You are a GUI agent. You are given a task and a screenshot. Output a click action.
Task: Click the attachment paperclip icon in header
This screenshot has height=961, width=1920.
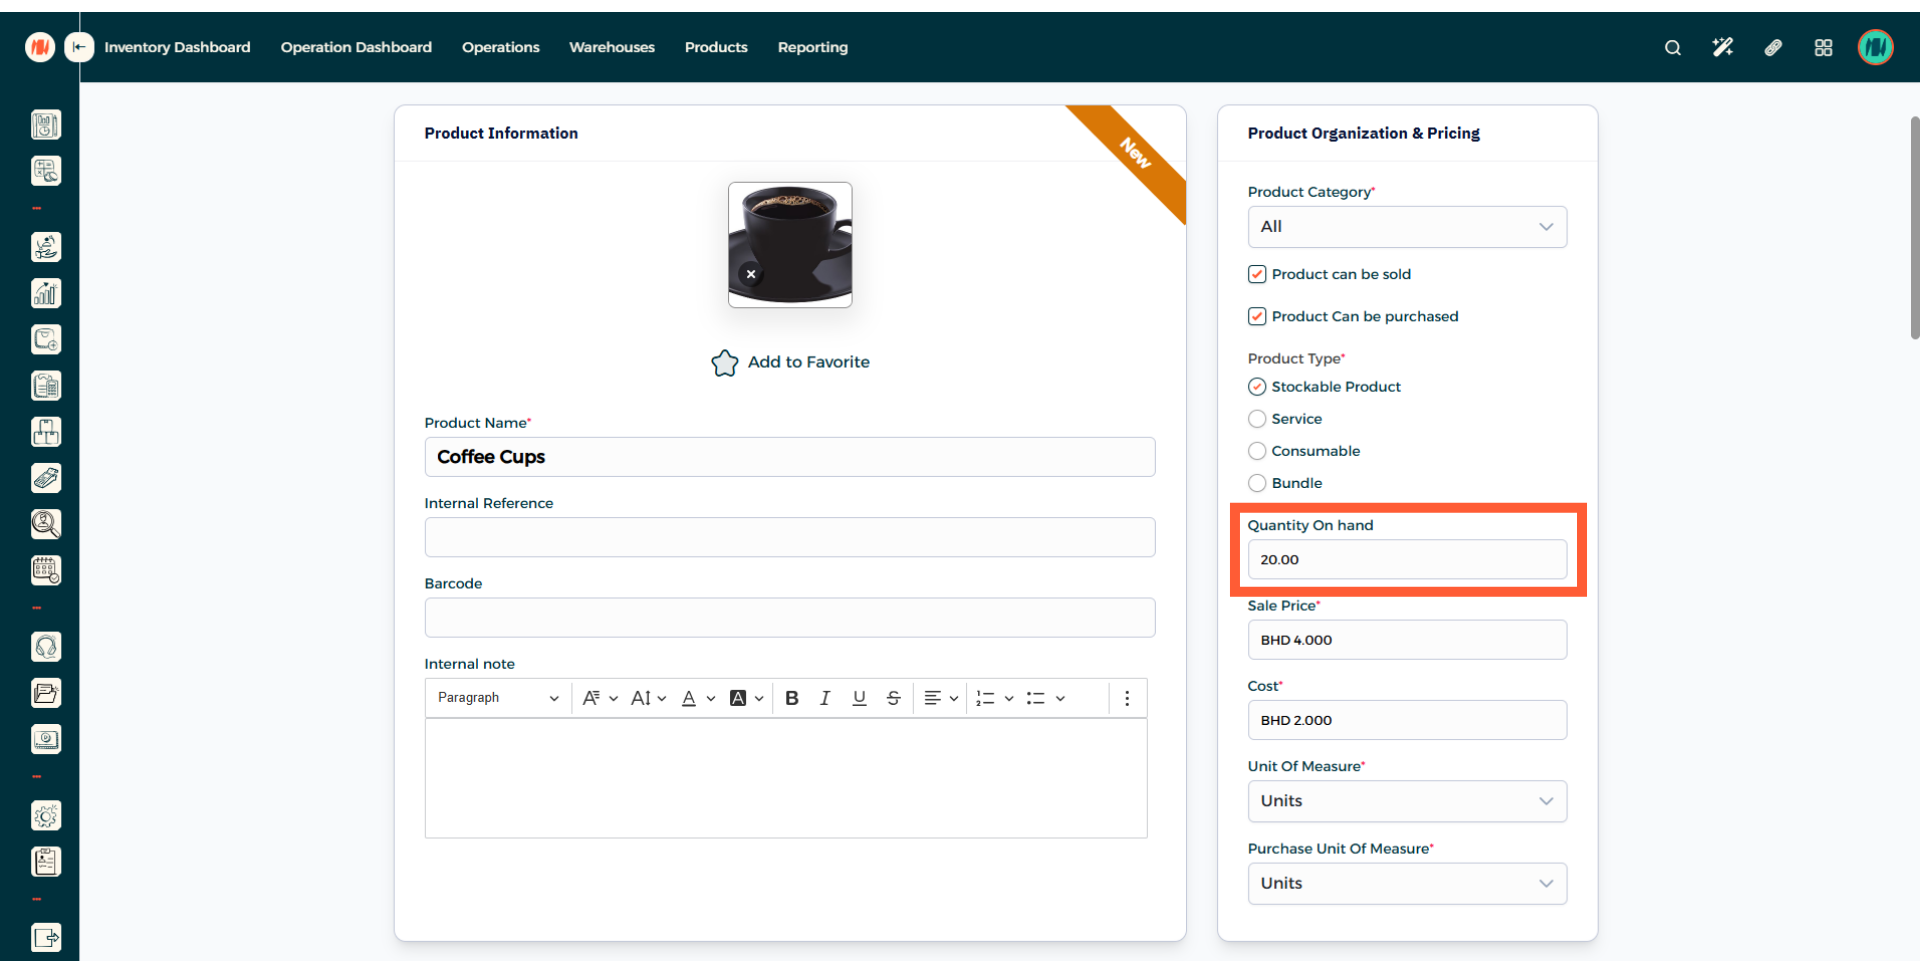(1773, 48)
